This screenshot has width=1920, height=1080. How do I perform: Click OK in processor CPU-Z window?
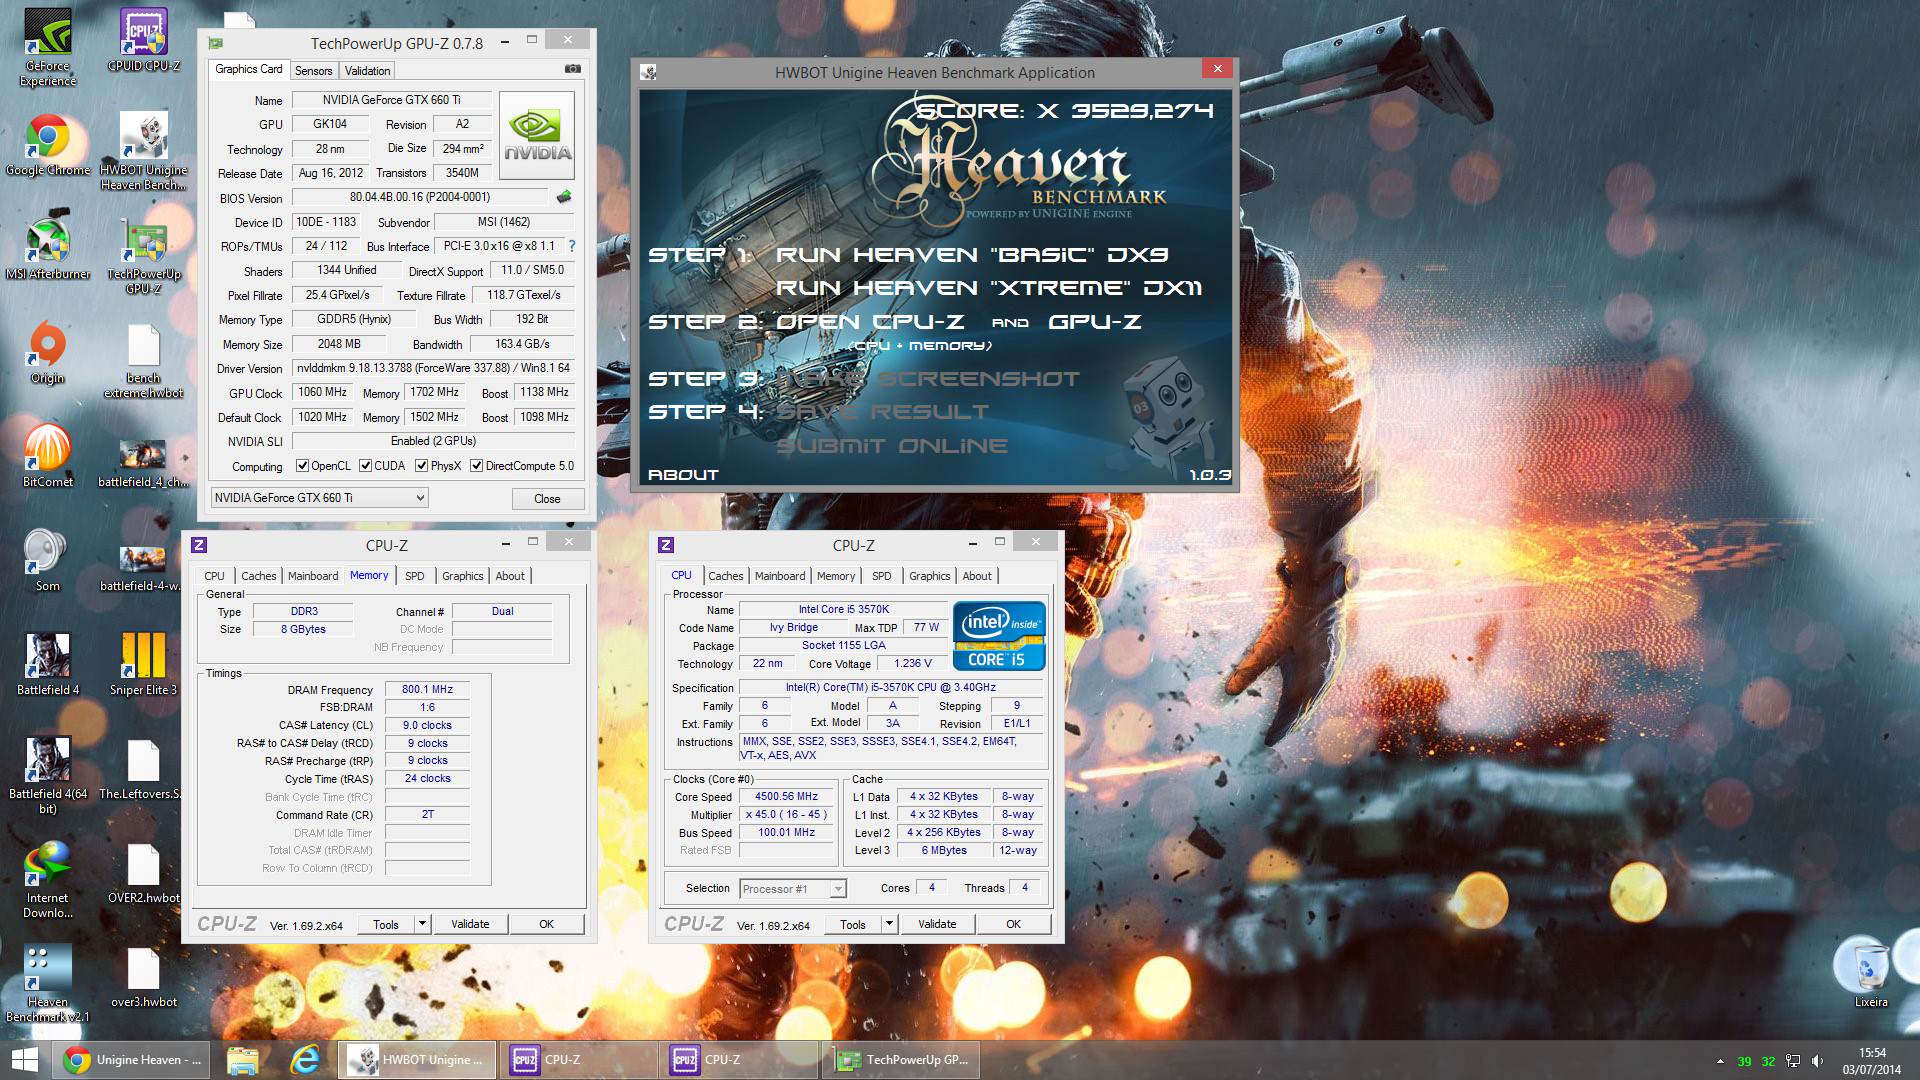tap(1013, 924)
